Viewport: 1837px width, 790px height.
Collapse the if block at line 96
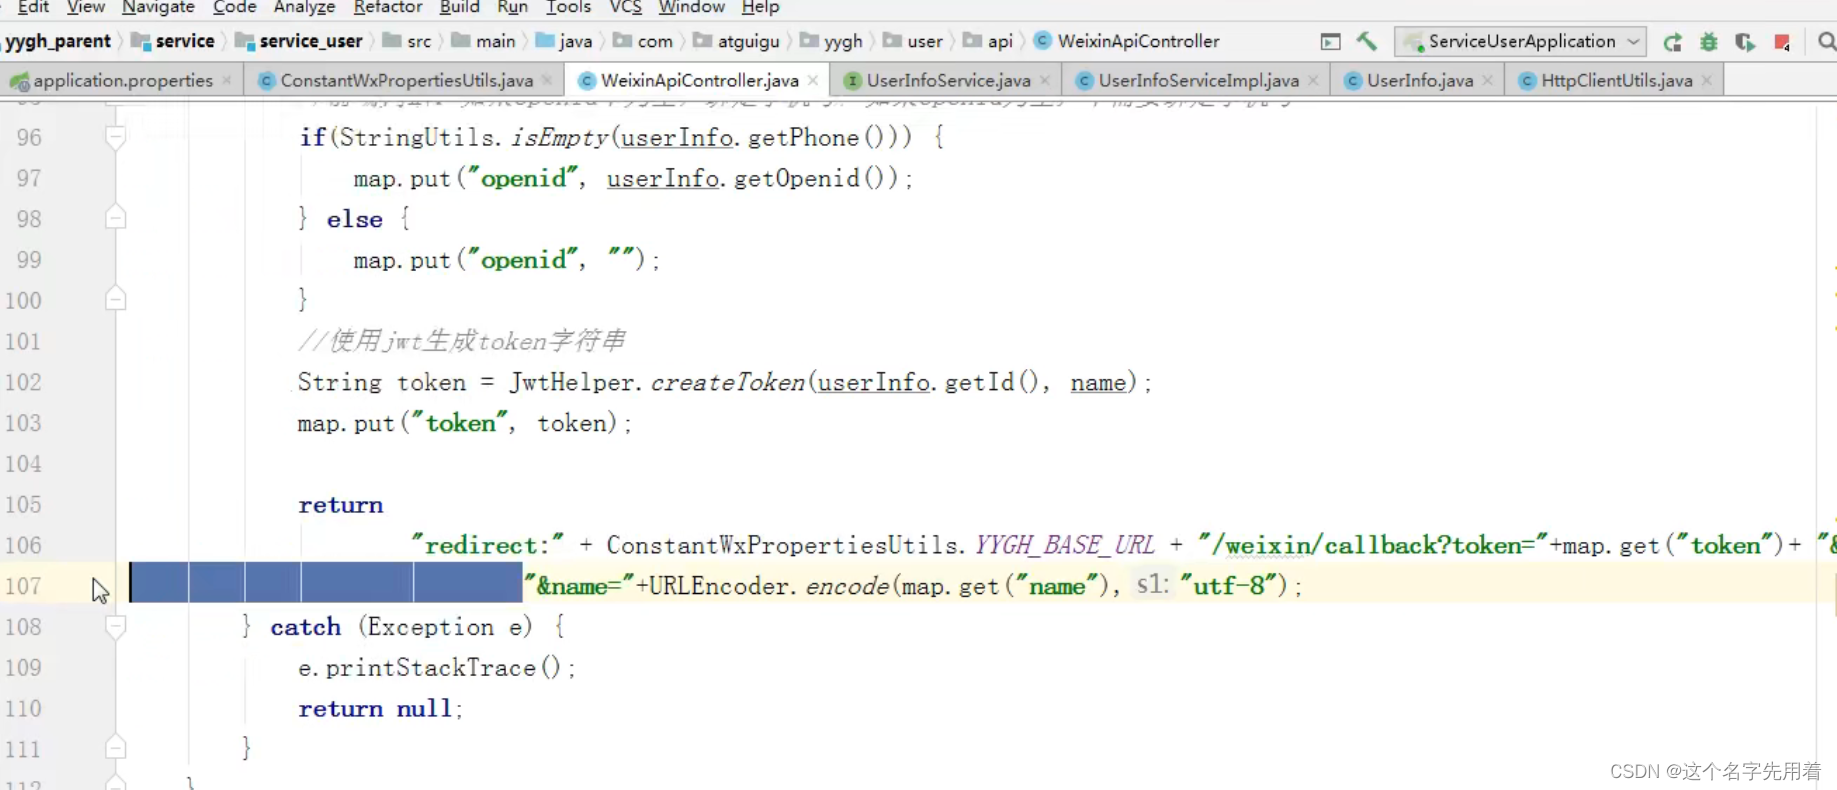pyautogui.click(x=116, y=137)
